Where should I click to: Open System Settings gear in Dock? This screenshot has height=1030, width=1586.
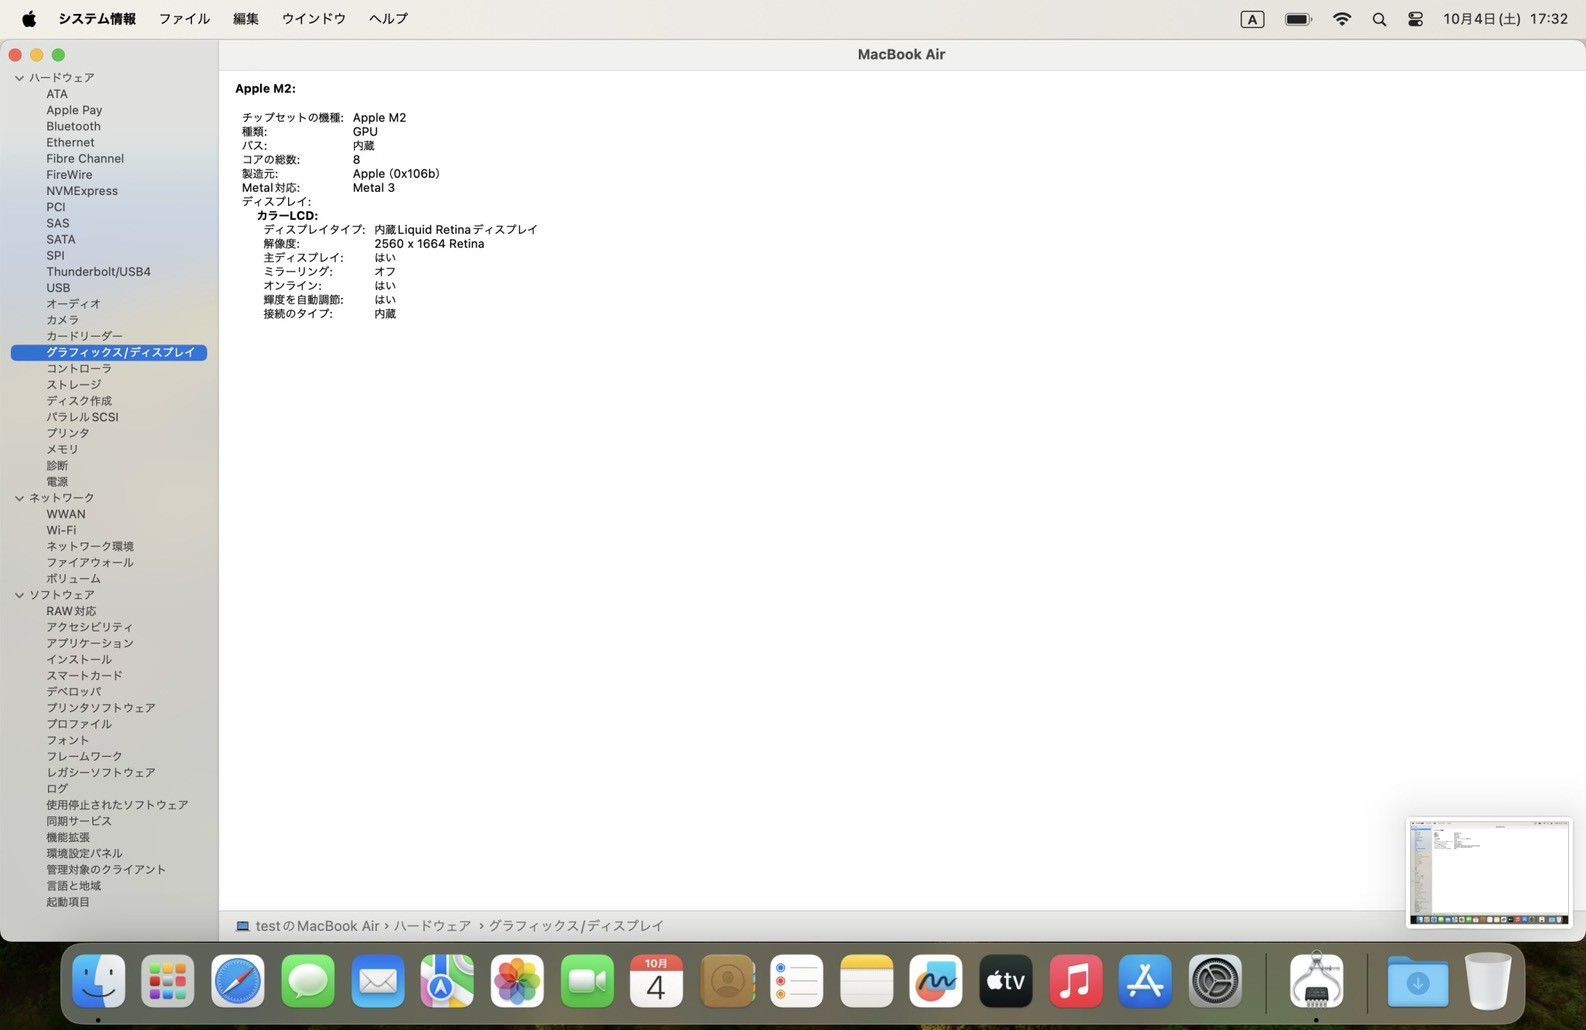coord(1215,982)
